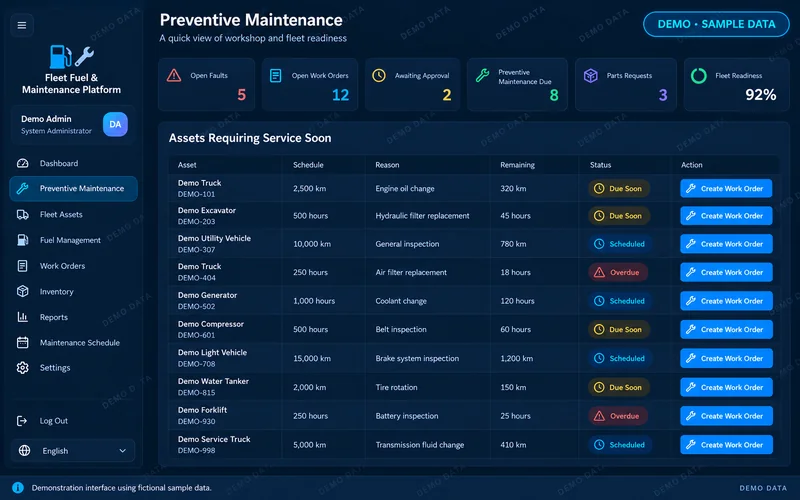Create Work Order for Demo Compressor
Viewport: 800px width, 500px height.
[726, 330]
